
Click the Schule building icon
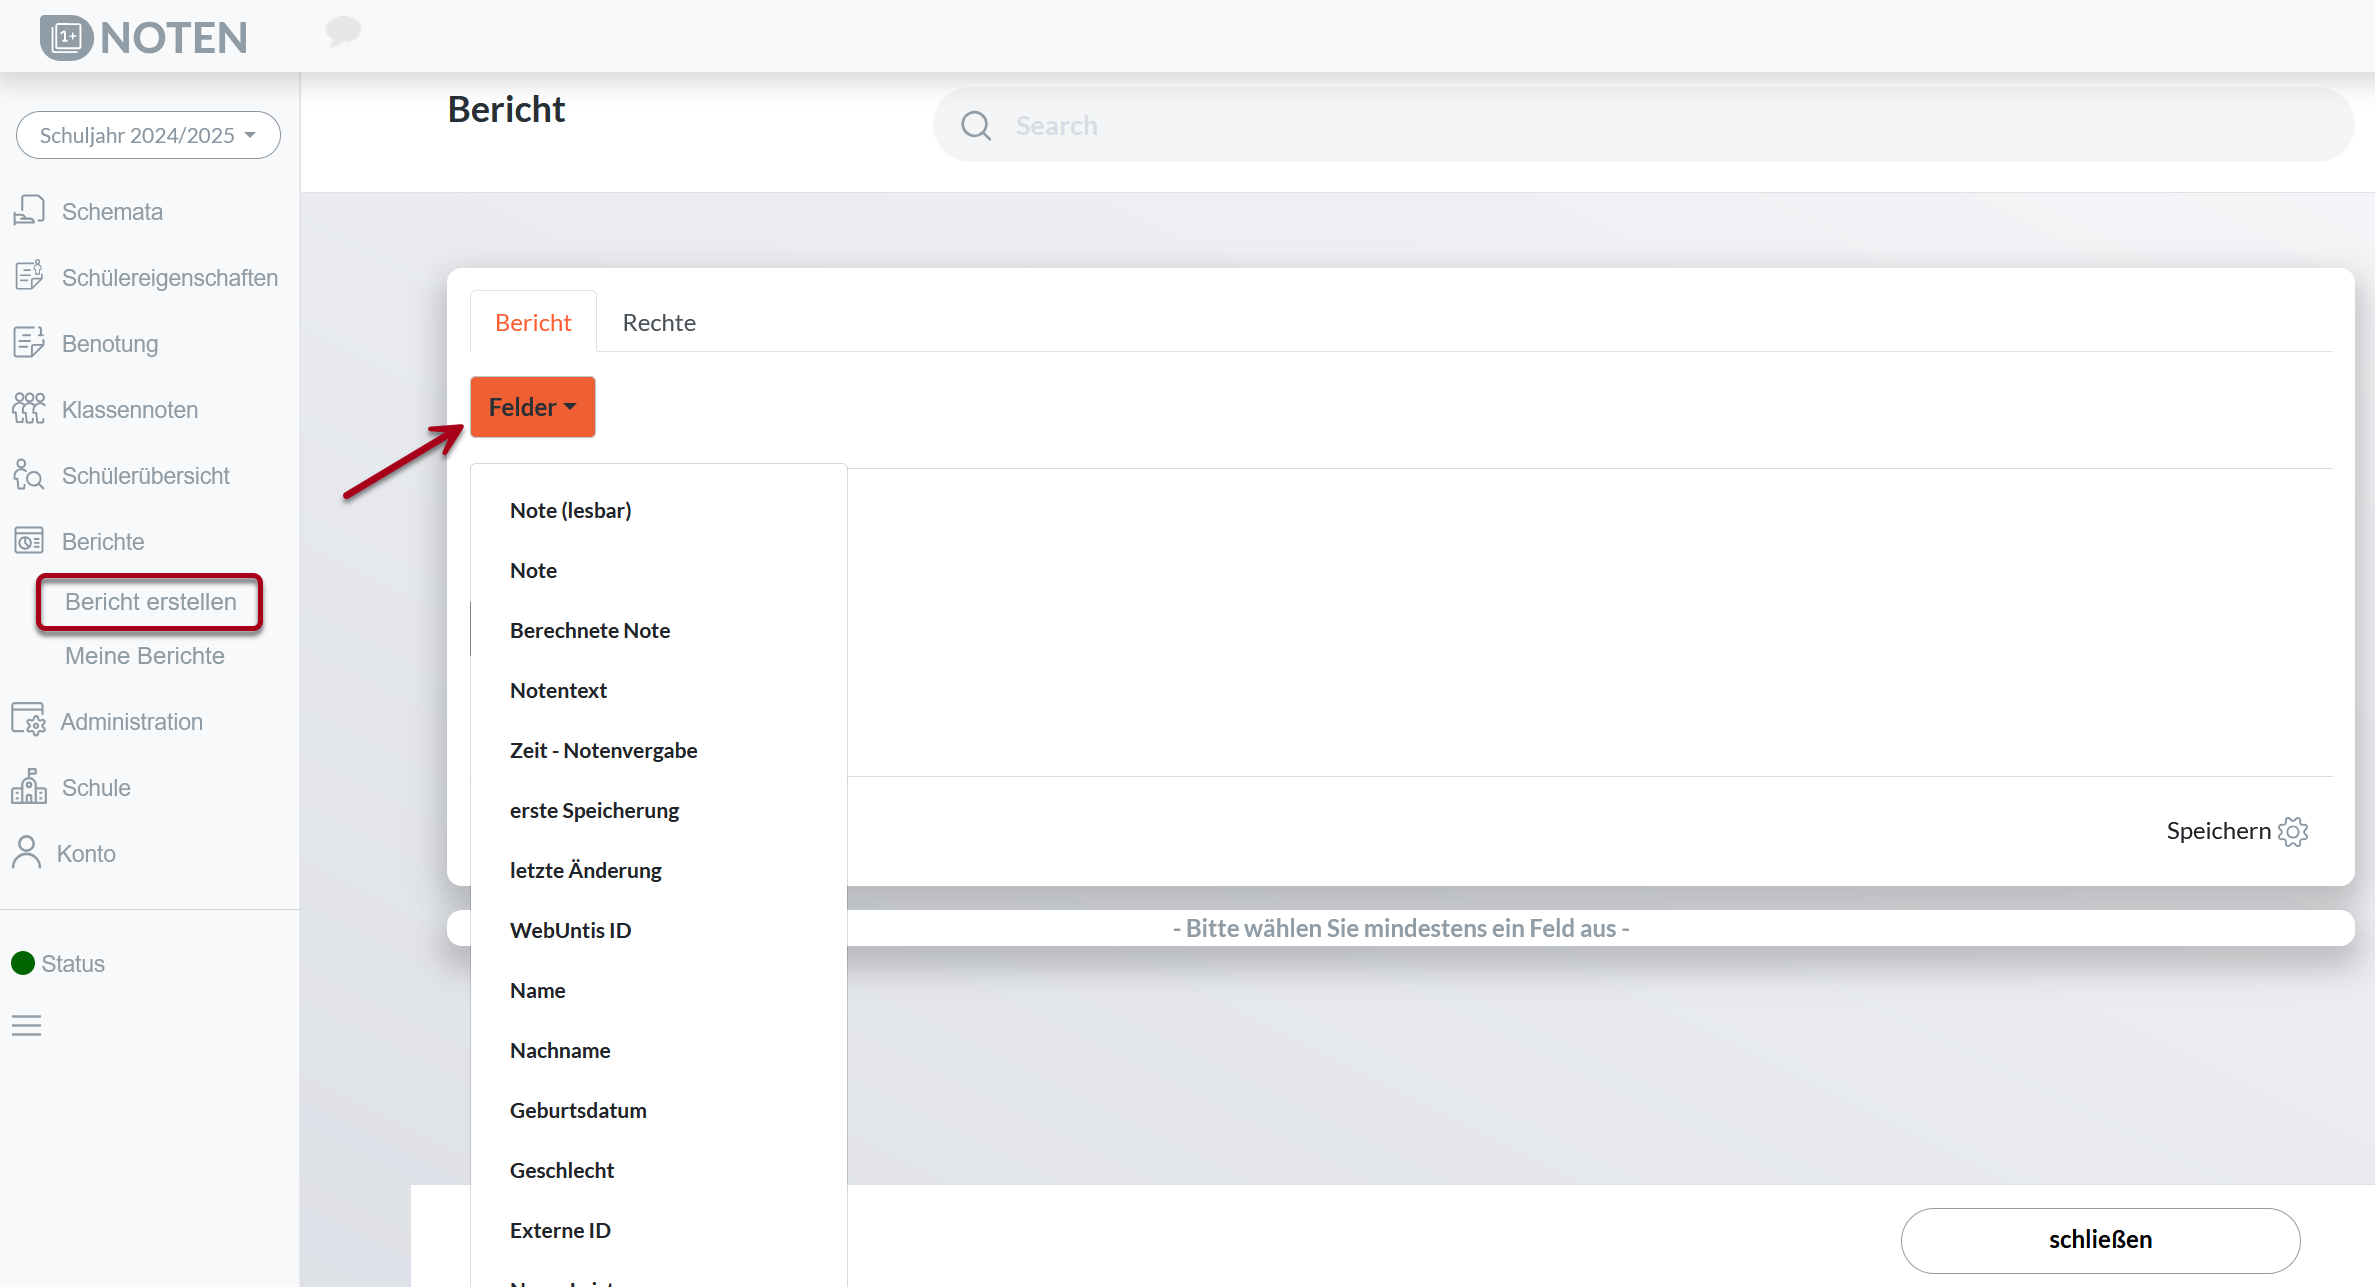pyautogui.click(x=29, y=787)
